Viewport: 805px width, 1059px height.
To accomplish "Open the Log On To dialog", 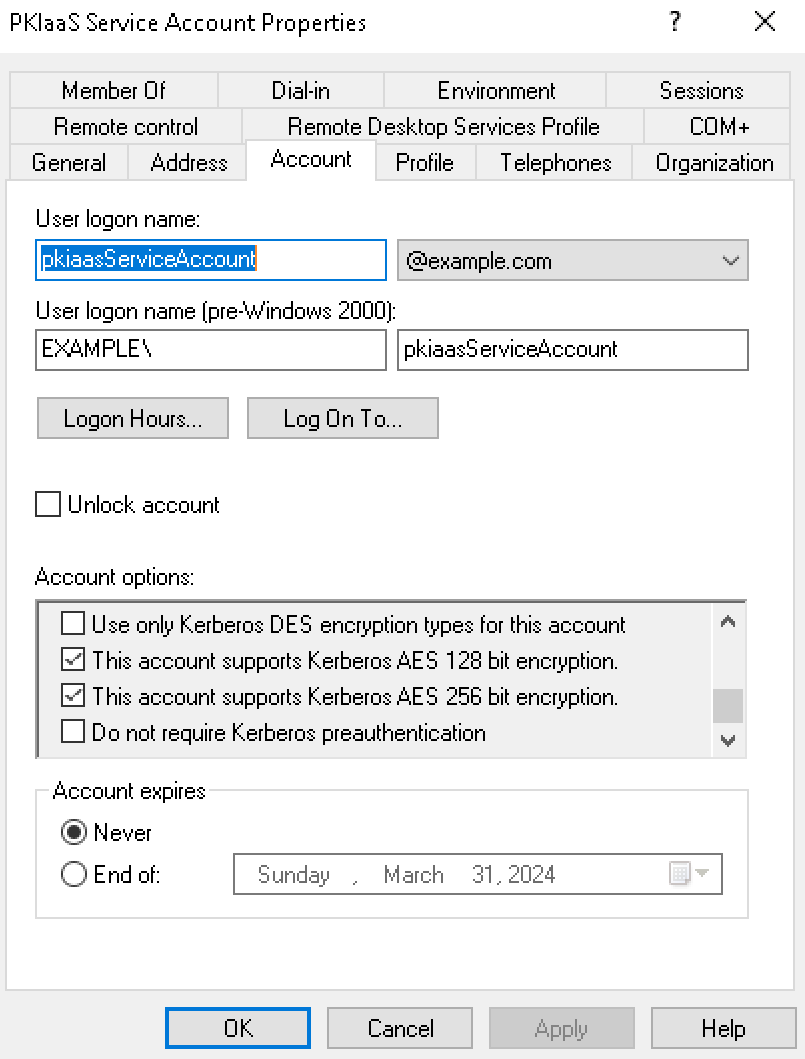I will (x=342, y=419).
